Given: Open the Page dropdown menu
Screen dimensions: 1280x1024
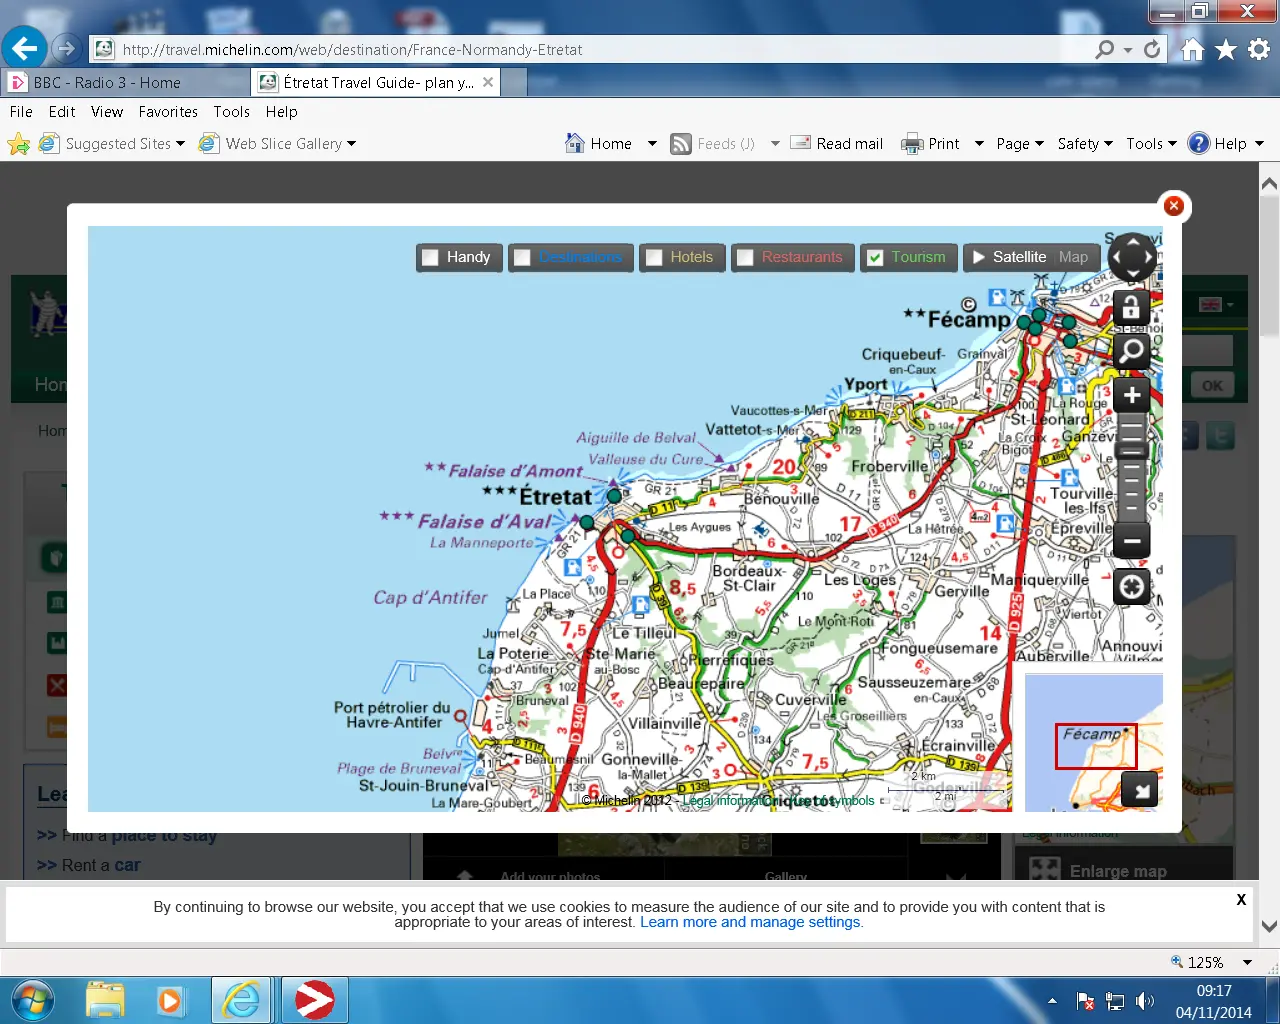Looking at the screenshot, I should pos(1020,144).
